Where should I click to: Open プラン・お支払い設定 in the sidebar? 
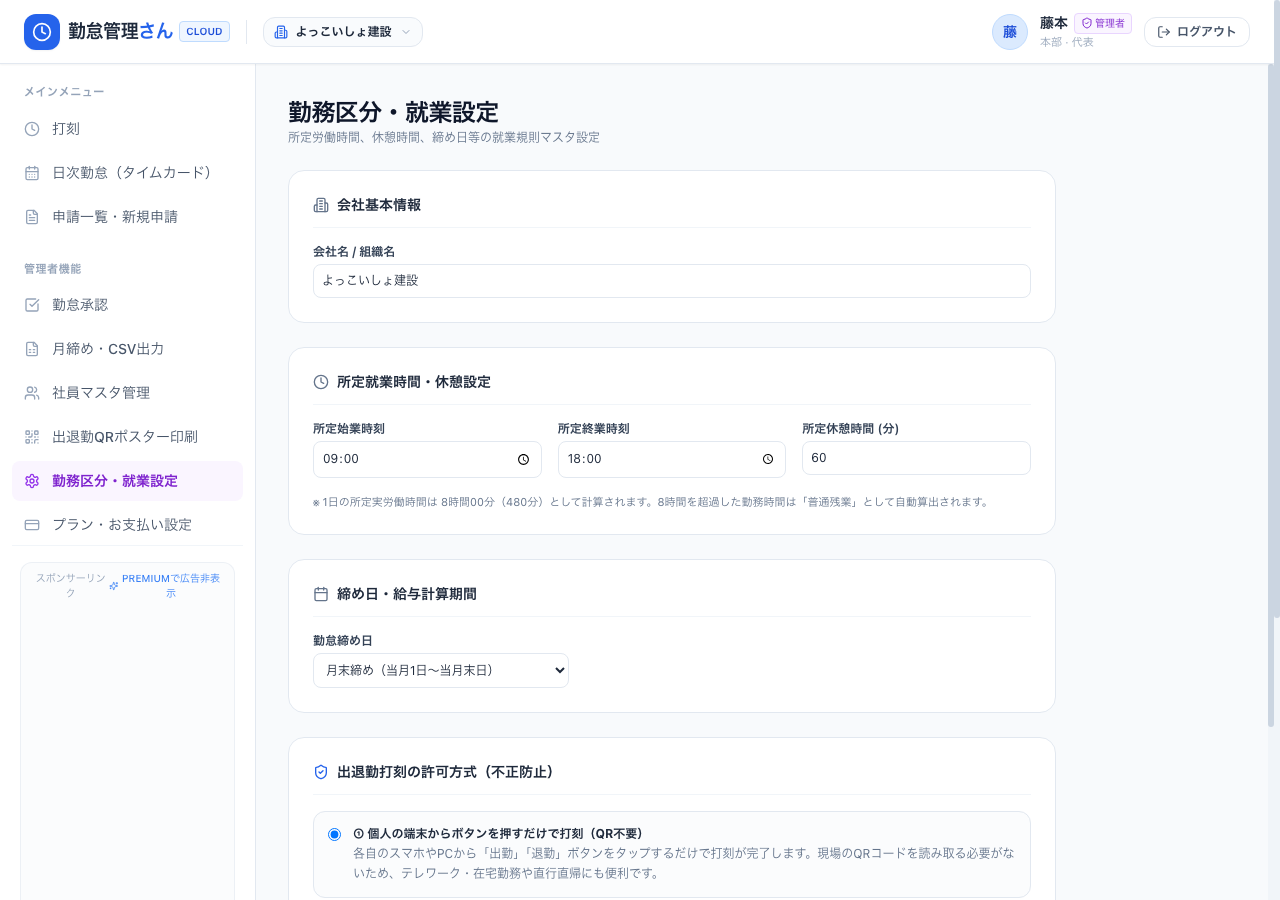click(x=127, y=525)
